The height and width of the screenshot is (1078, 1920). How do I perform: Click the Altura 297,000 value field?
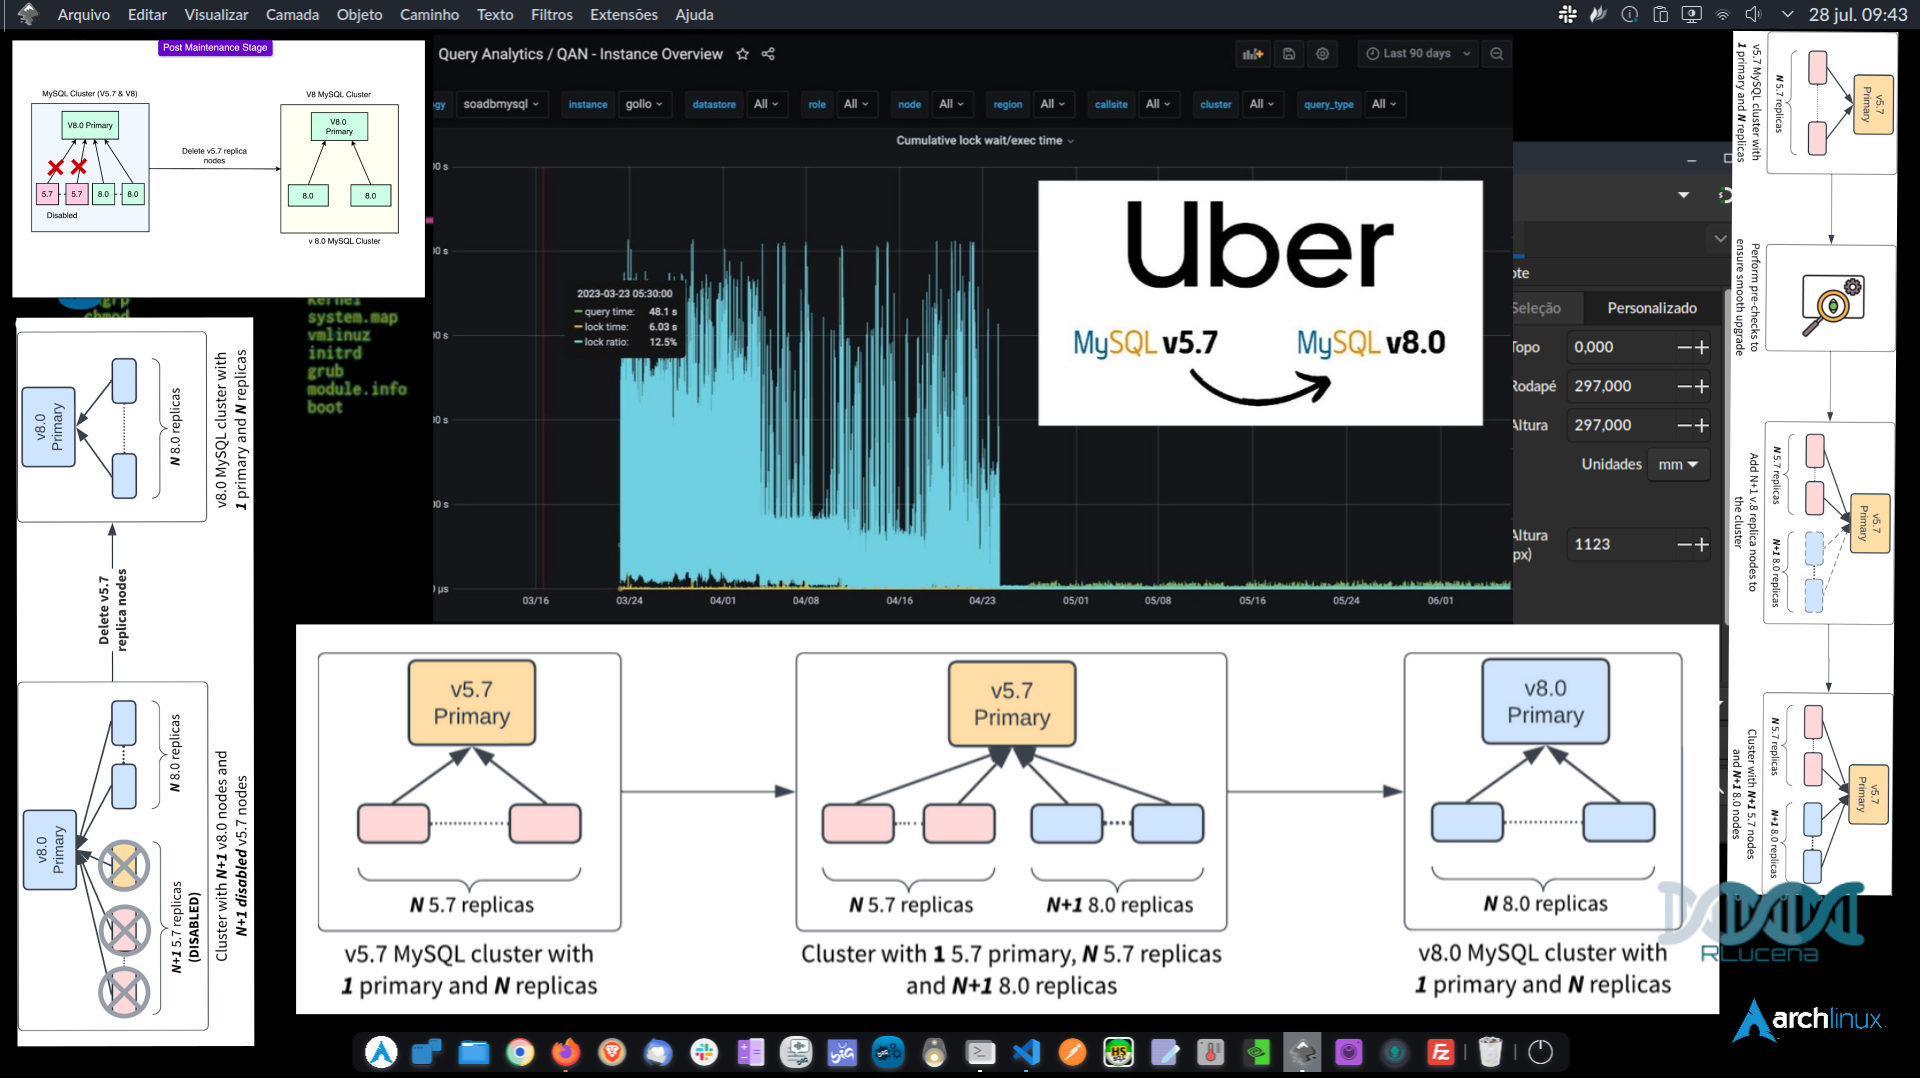1620,425
